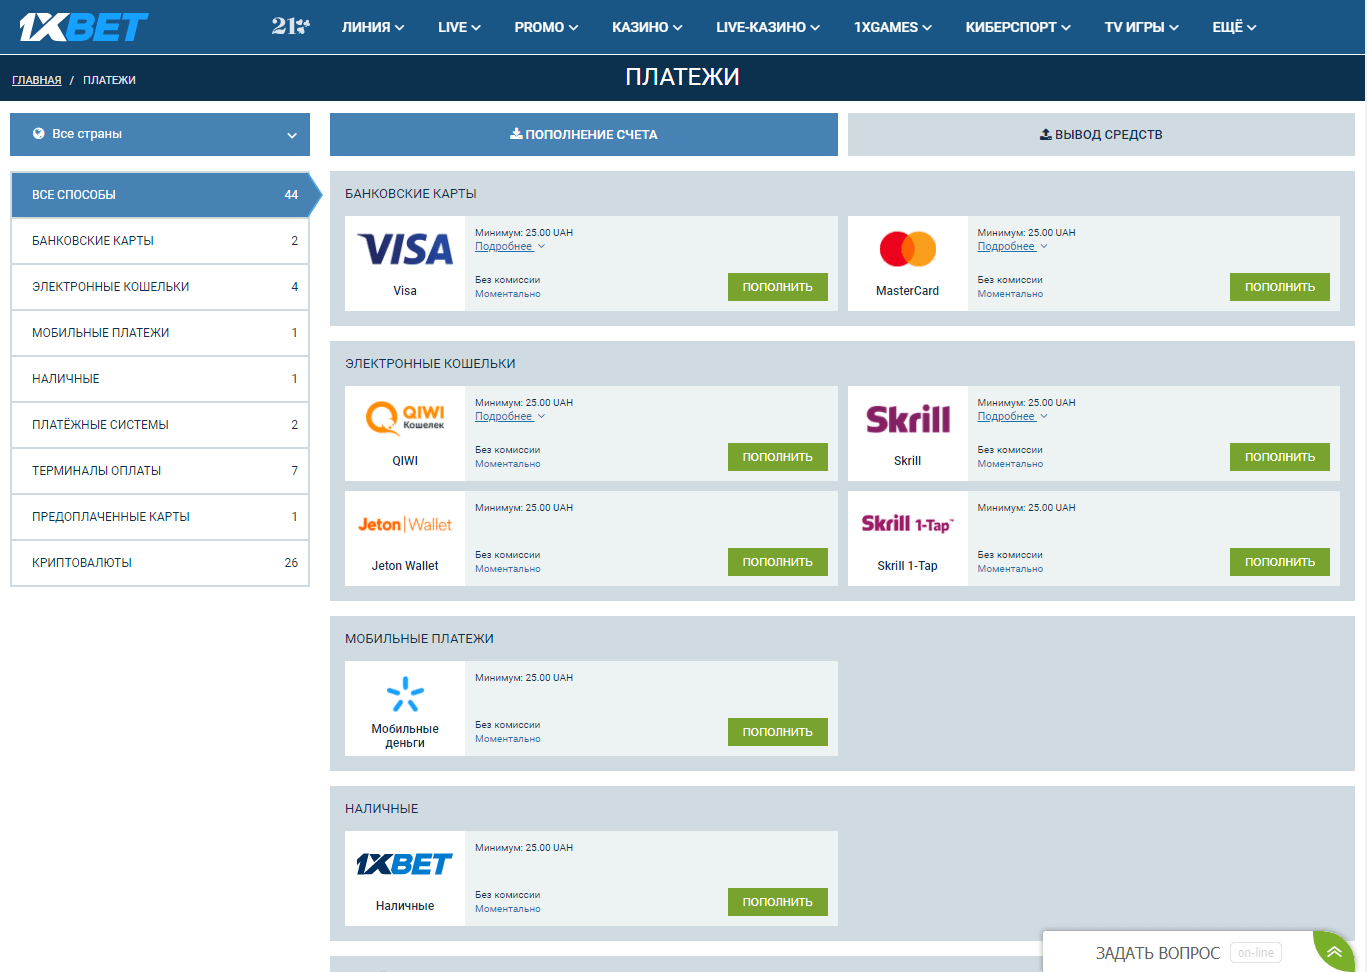Select the 1XBET Наличные logo
This screenshot has height=972, width=1367.
pos(405,864)
